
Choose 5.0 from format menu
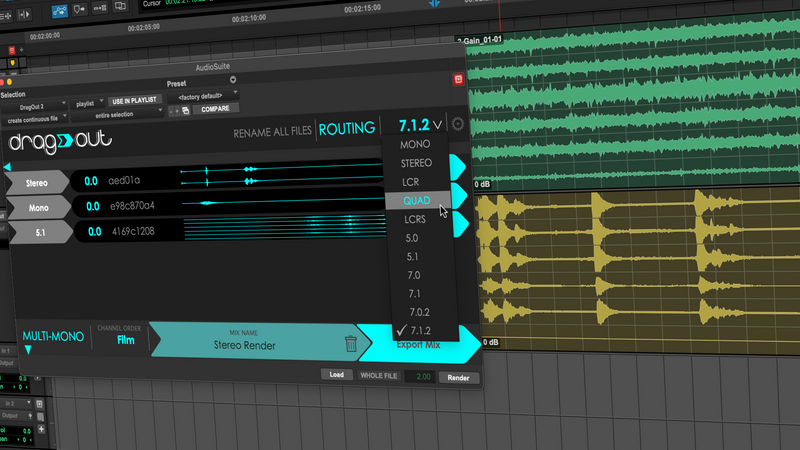[412, 238]
